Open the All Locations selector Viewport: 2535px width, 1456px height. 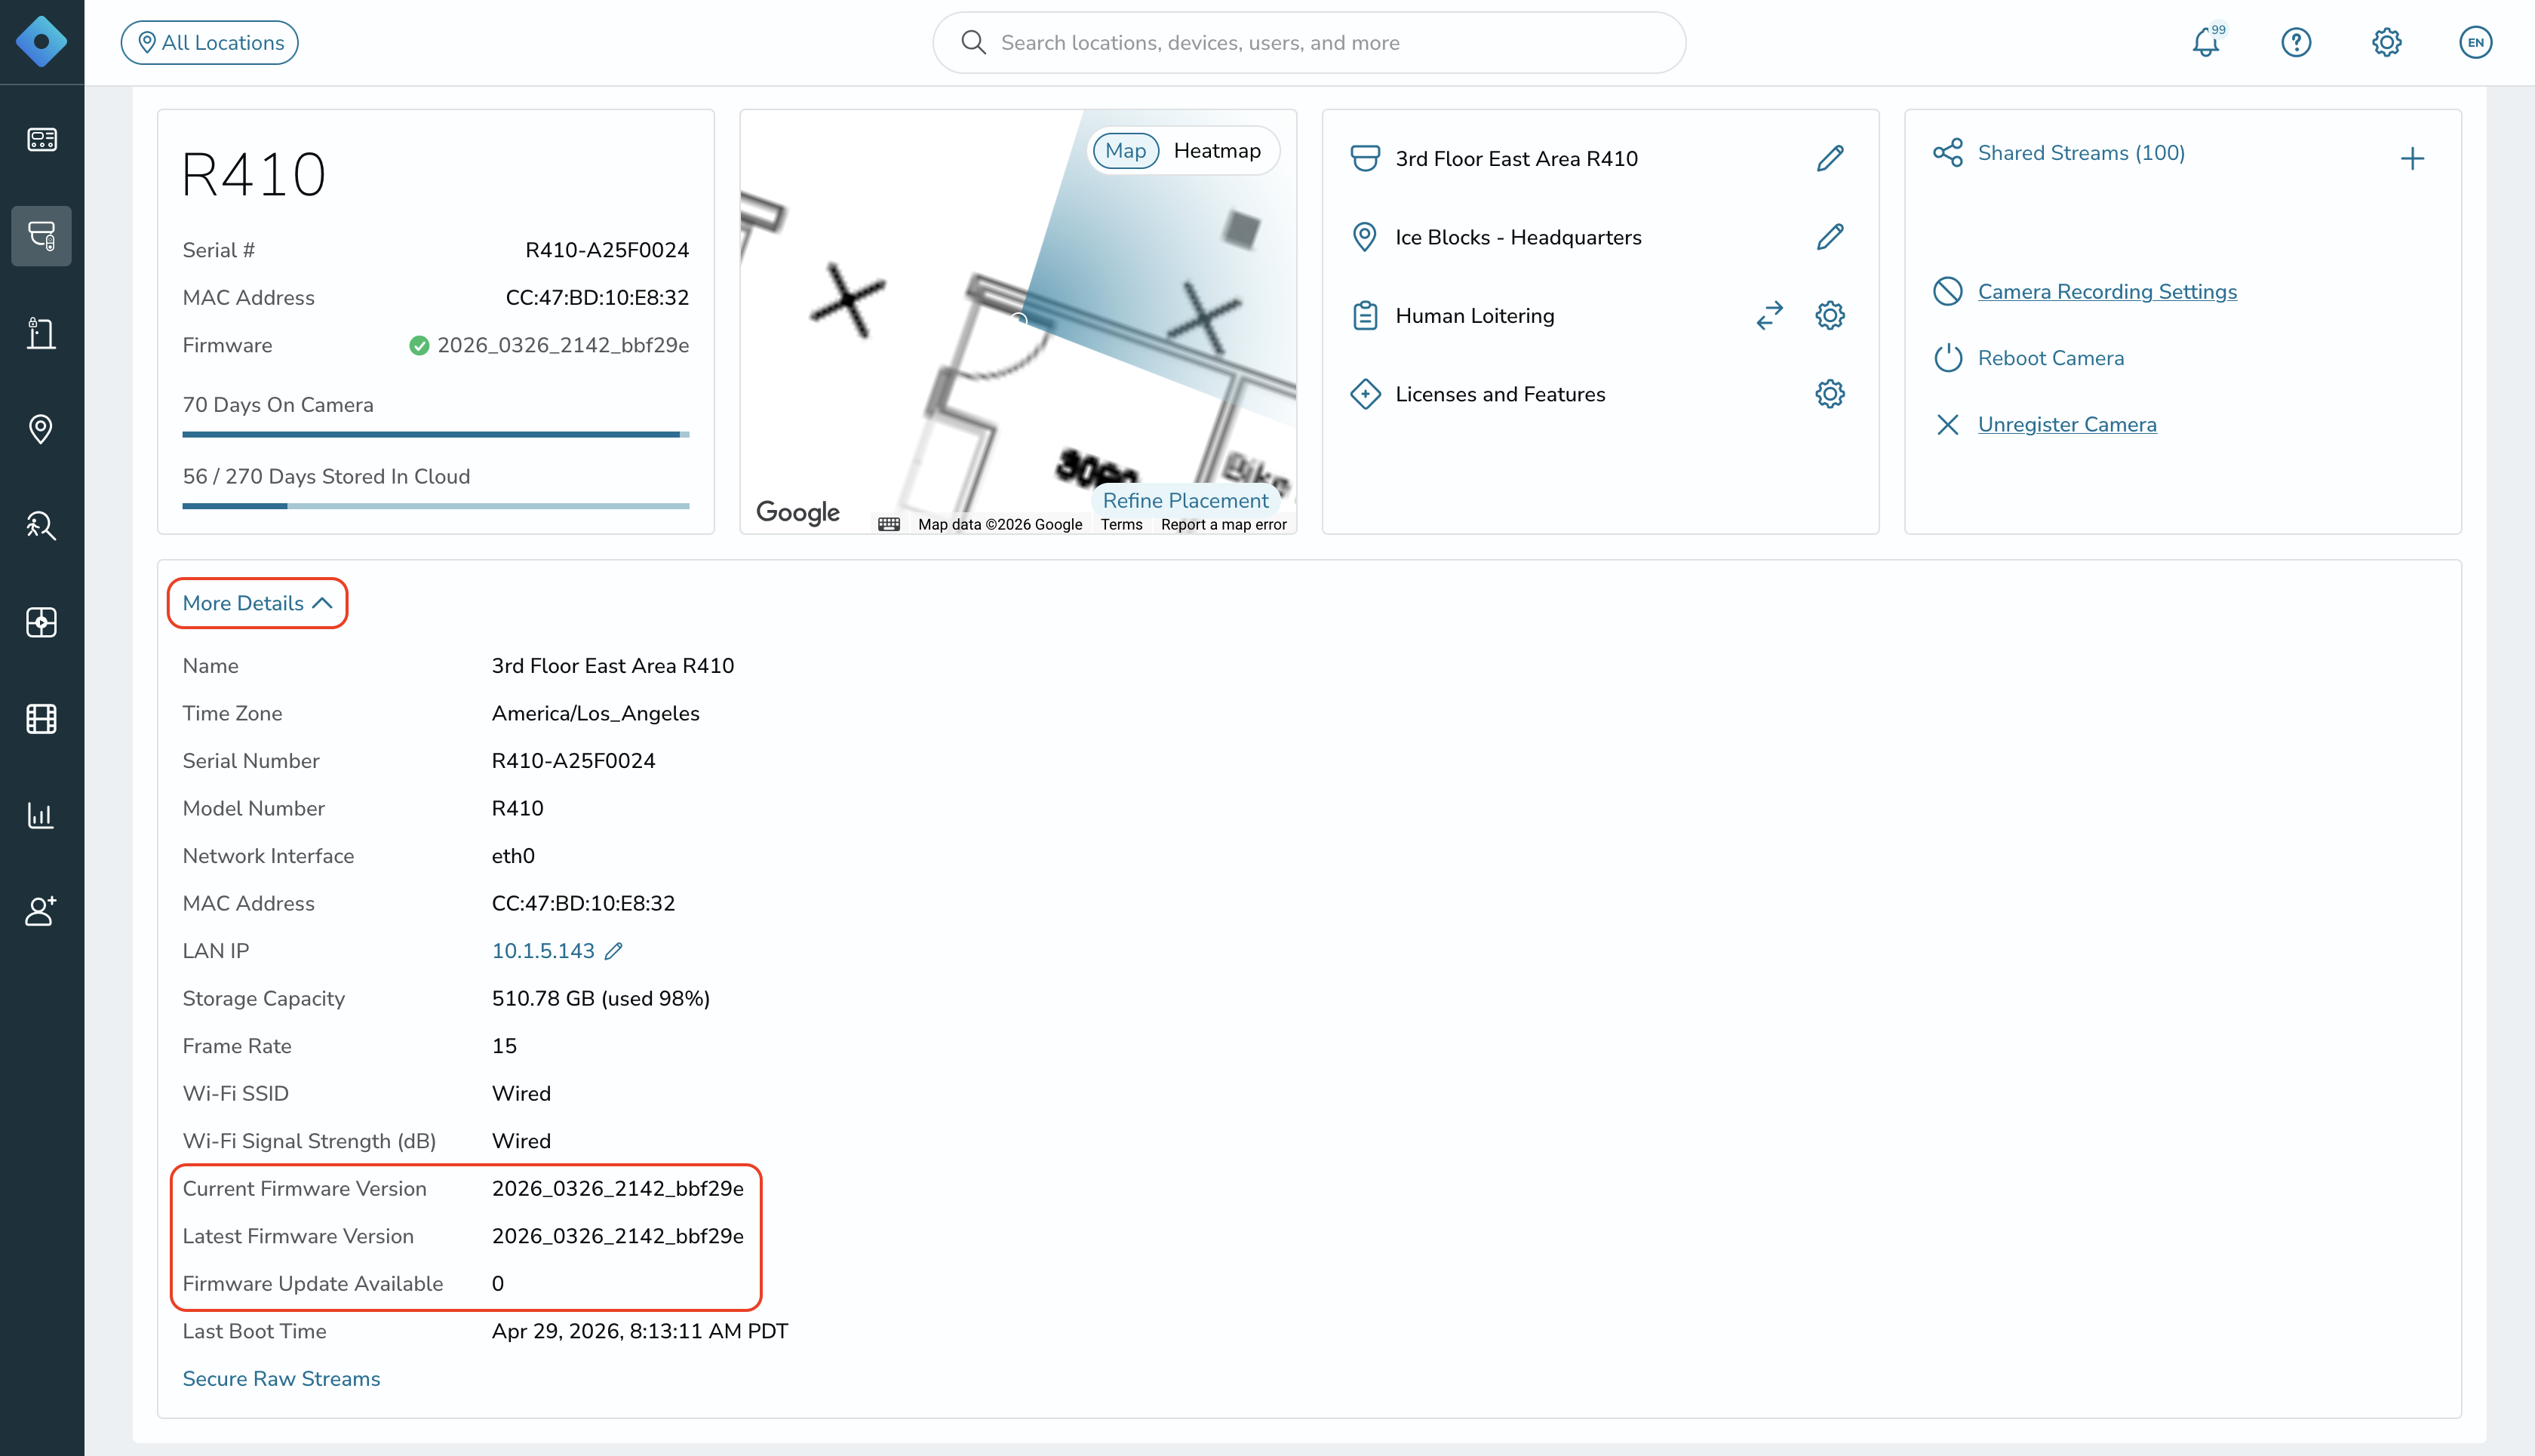210,42
